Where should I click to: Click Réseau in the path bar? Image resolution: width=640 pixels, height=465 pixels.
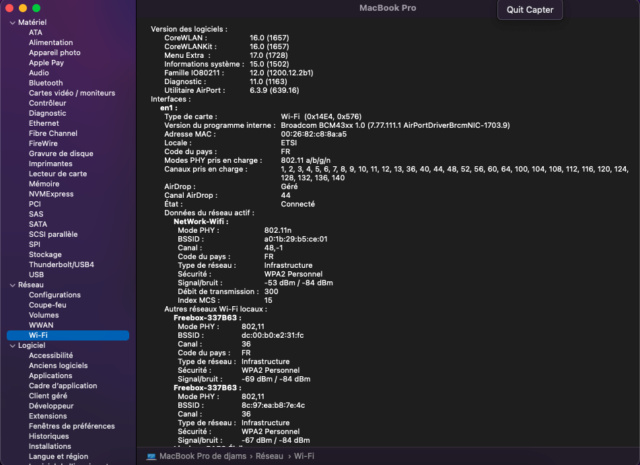pyautogui.click(x=269, y=456)
